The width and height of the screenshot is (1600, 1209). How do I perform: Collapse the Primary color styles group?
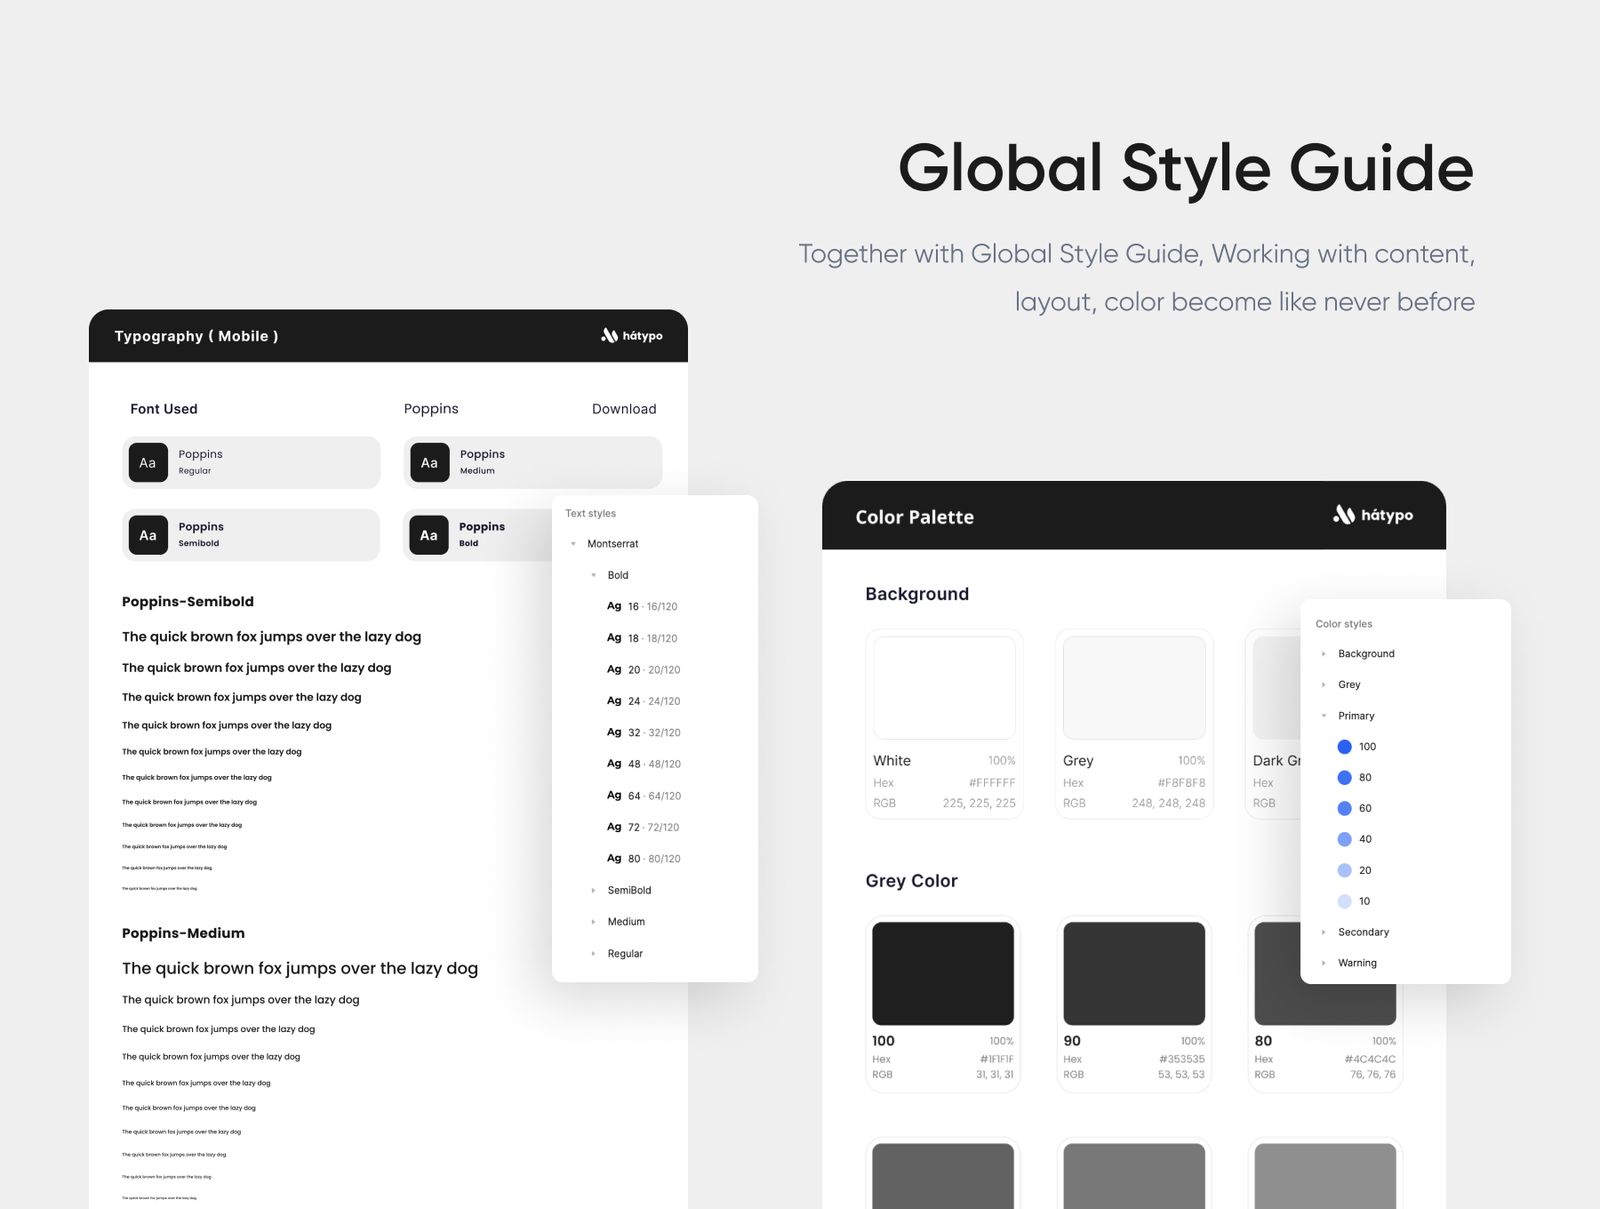tap(1324, 715)
